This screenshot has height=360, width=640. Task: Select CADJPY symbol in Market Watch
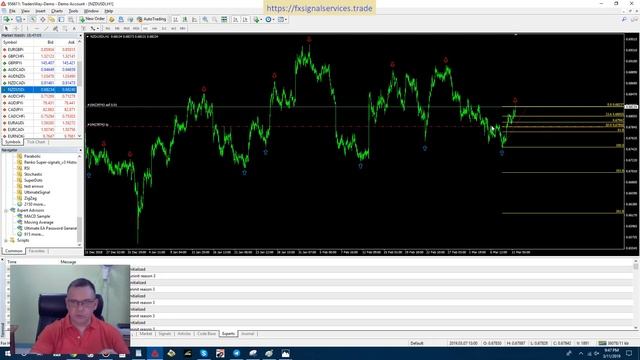(16, 109)
